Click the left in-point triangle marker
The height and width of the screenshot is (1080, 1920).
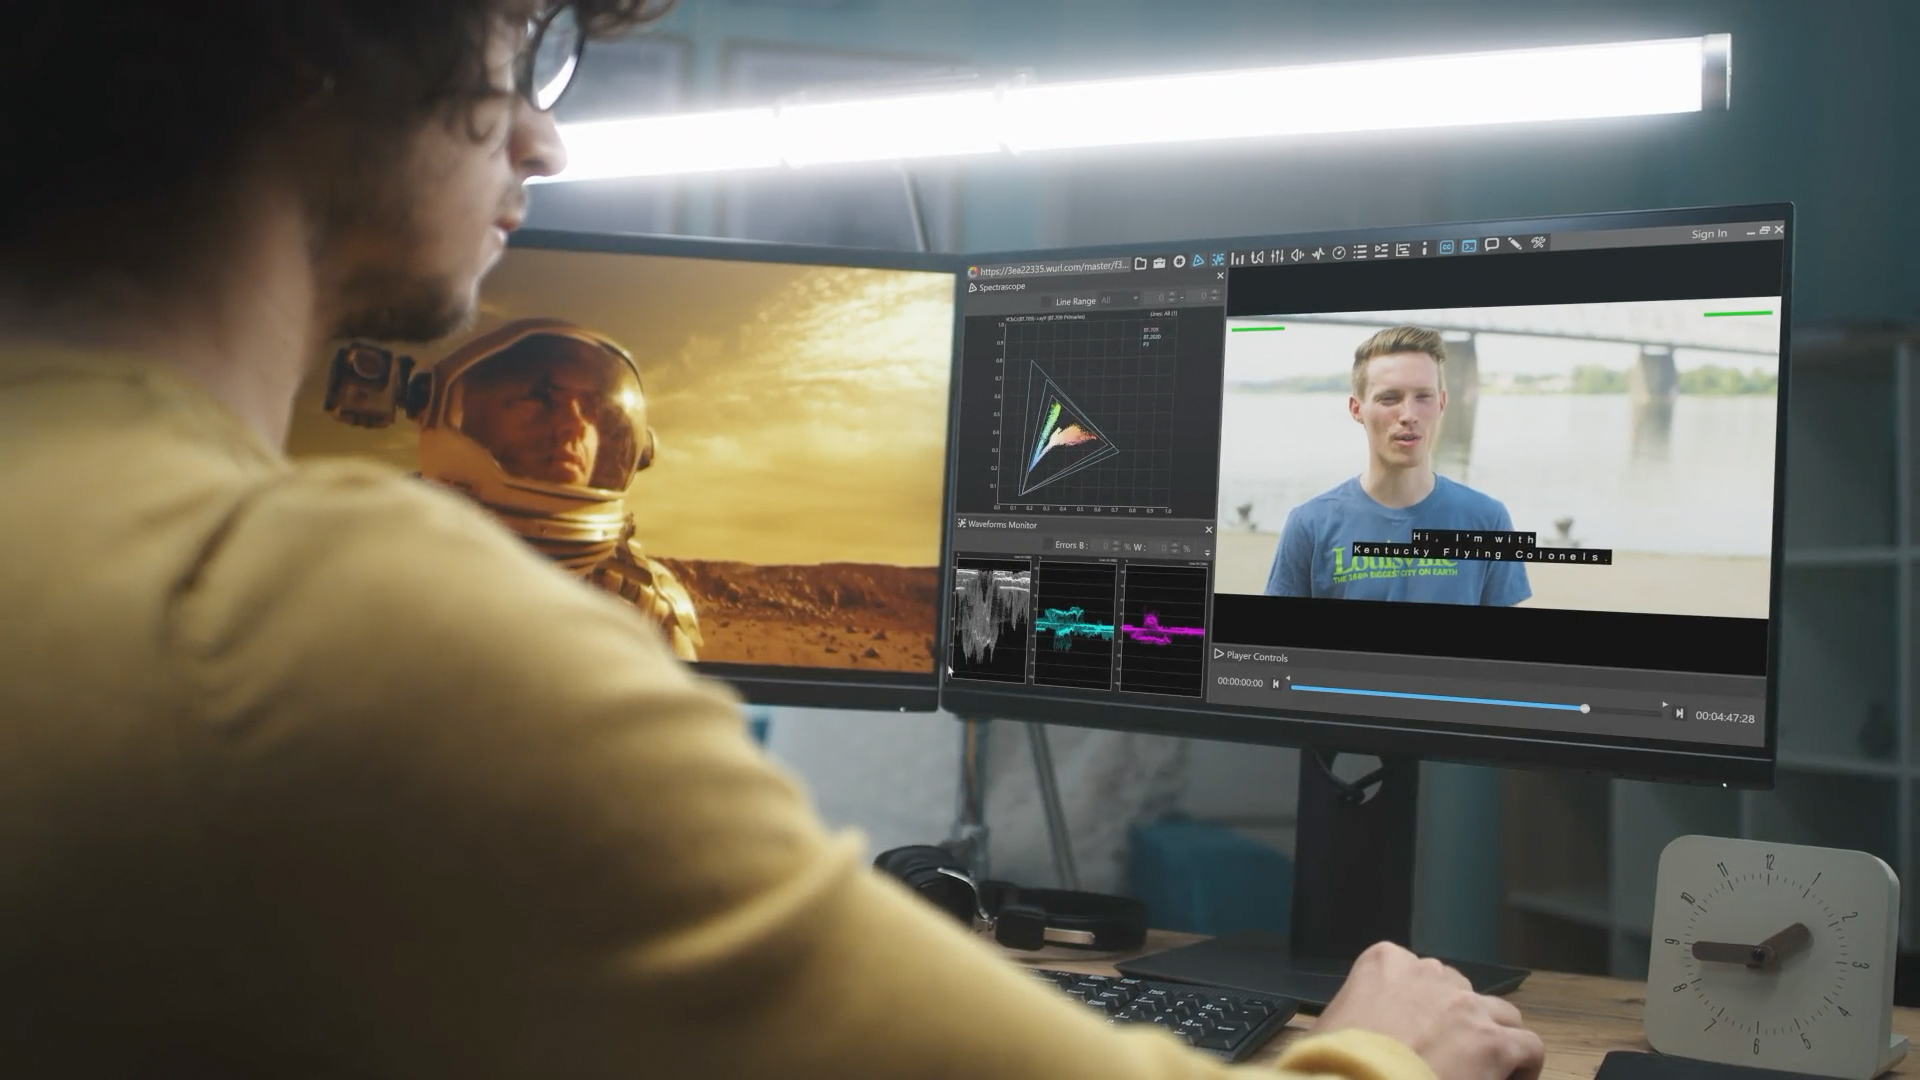coord(1288,678)
